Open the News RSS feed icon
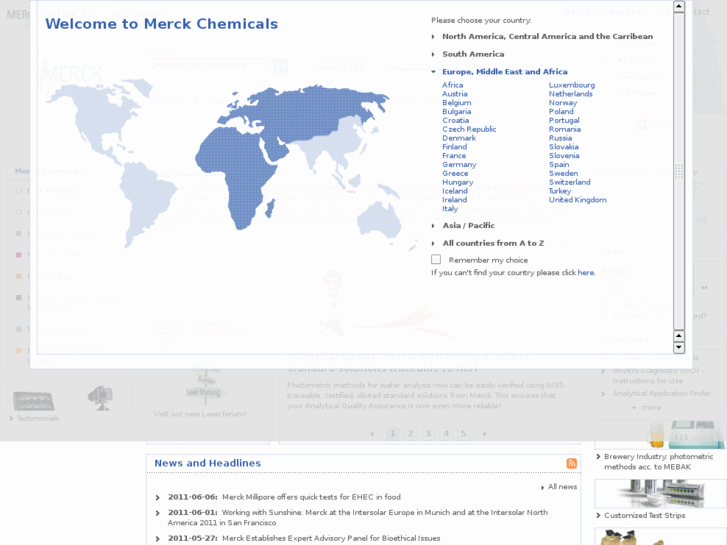The image size is (727, 545). click(x=572, y=463)
